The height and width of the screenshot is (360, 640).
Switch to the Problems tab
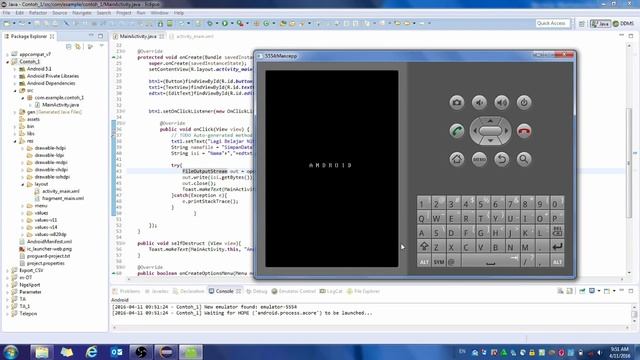coord(127,291)
